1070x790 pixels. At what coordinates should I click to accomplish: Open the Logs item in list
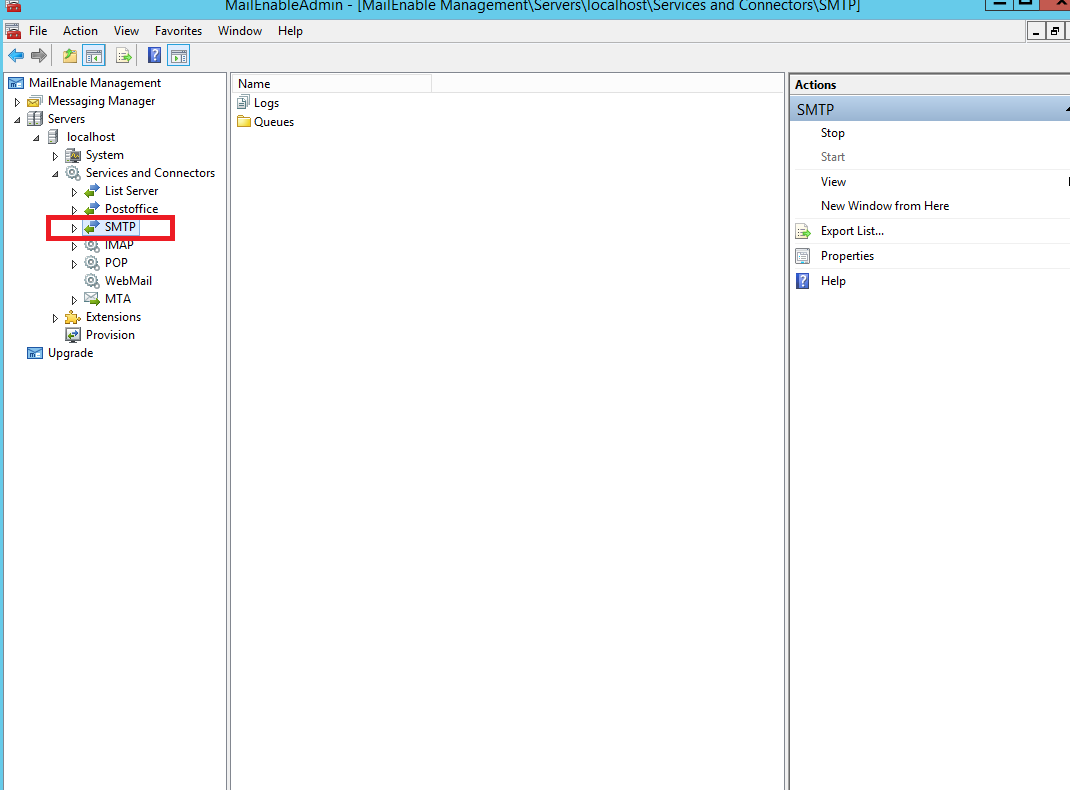266,103
